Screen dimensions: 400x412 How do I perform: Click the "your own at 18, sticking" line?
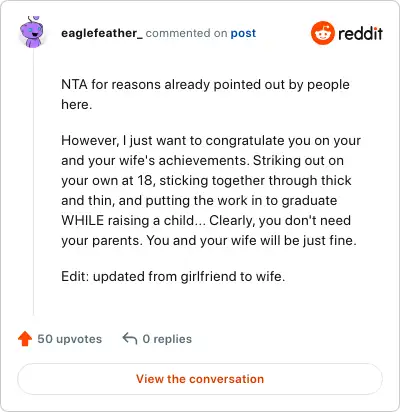(206, 181)
